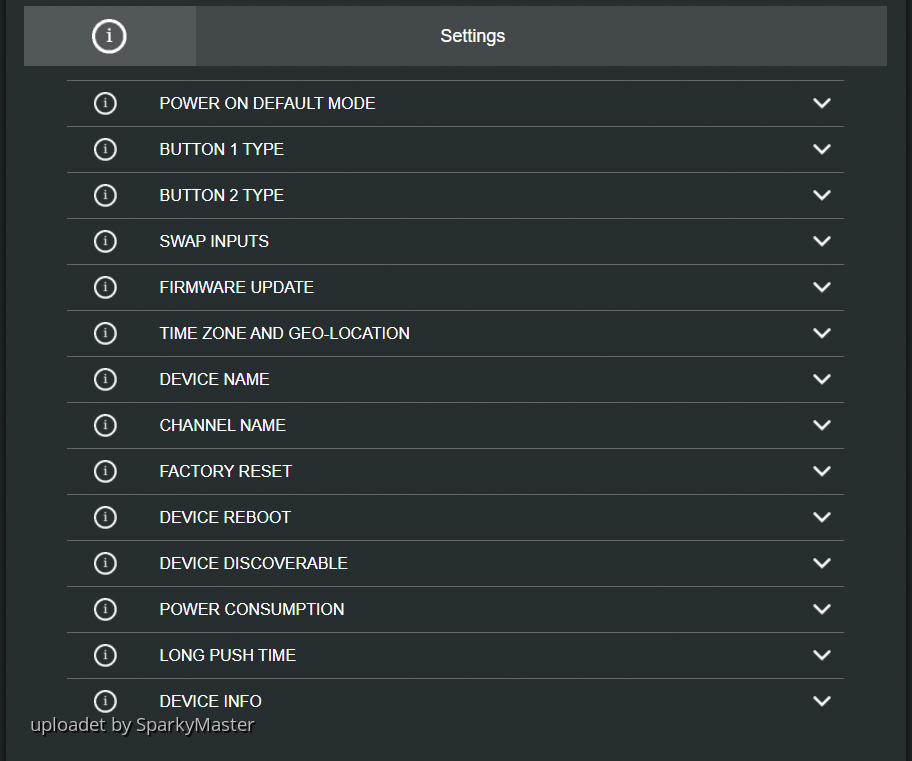912x761 pixels.
Task: Open FIRMWARE UPDATE settings row
Action: 455,287
